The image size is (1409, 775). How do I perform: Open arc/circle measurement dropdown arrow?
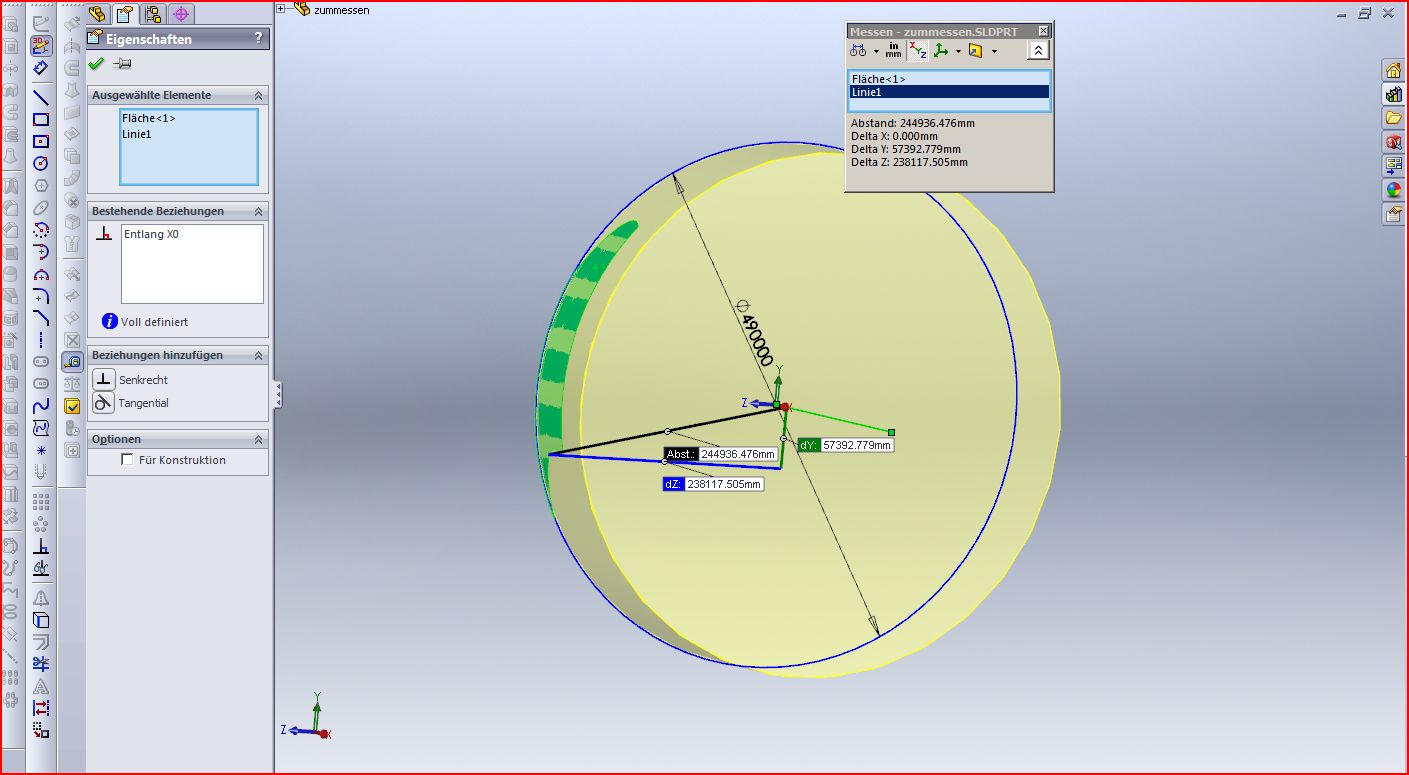pos(876,51)
